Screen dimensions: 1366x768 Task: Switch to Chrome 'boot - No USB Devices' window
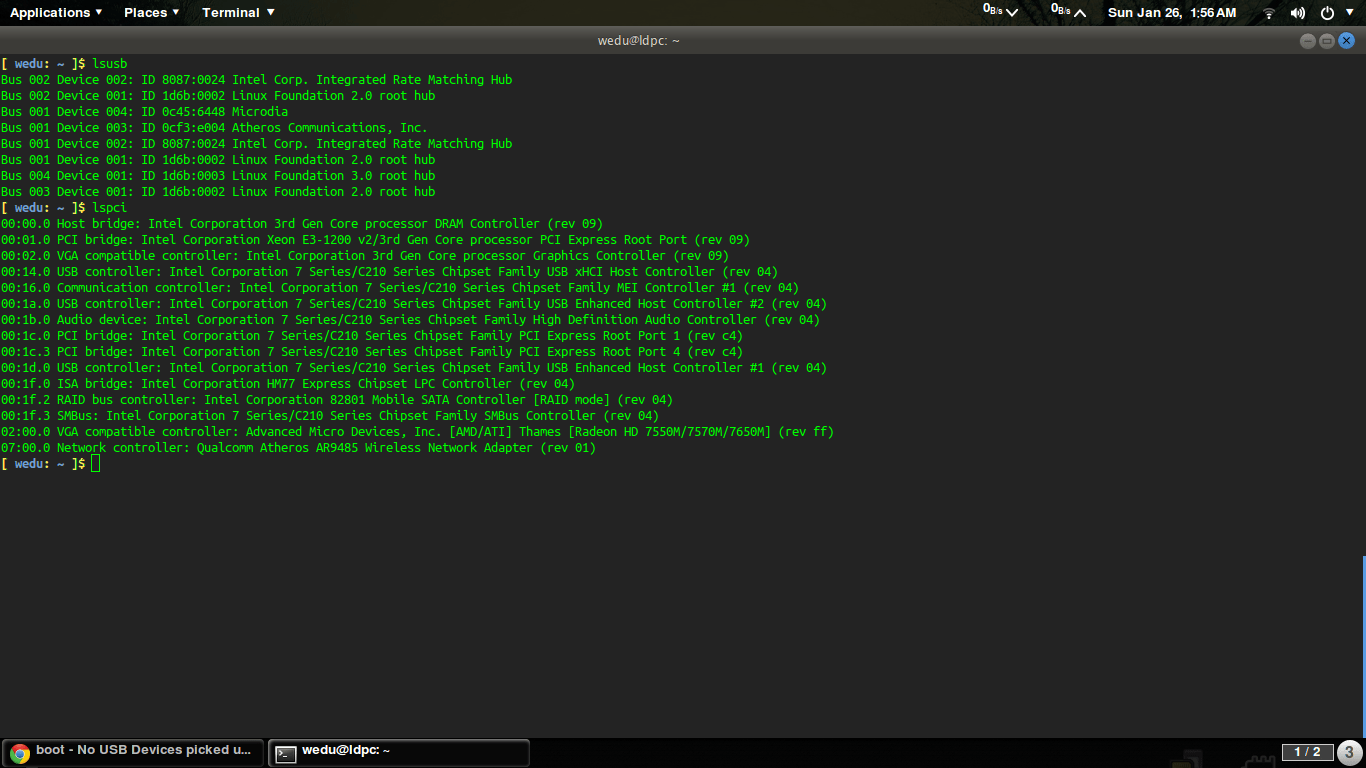coord(133,752)
